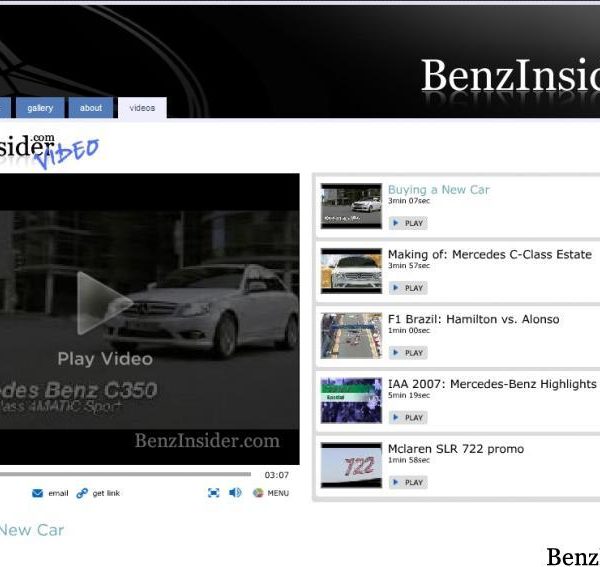The image size is (600, 567).
Task: Click the 3min 07sec duration text
Action: tap(409, 200)
